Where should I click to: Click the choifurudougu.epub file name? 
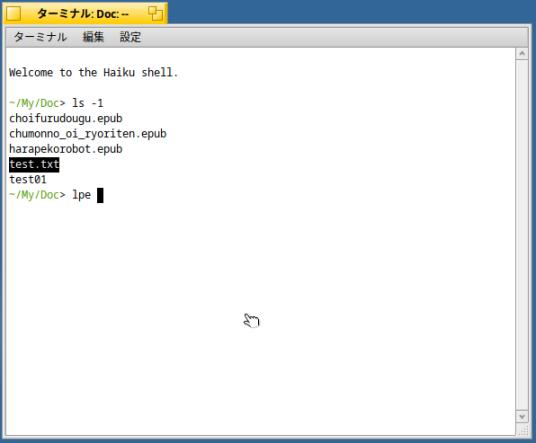pos(66,119)
